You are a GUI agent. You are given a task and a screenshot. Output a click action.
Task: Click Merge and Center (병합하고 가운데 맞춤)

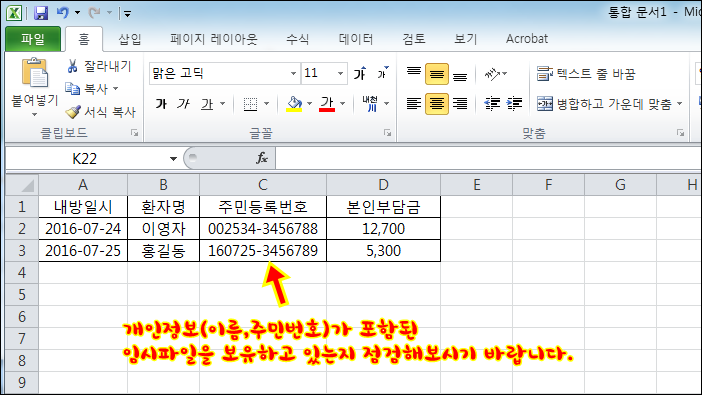point(604,104)
